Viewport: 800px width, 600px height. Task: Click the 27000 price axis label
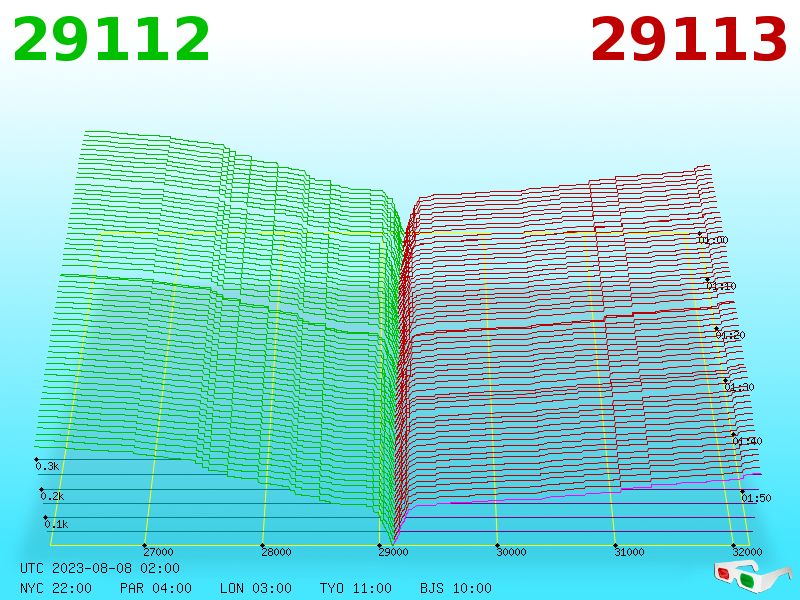[158, 552]
